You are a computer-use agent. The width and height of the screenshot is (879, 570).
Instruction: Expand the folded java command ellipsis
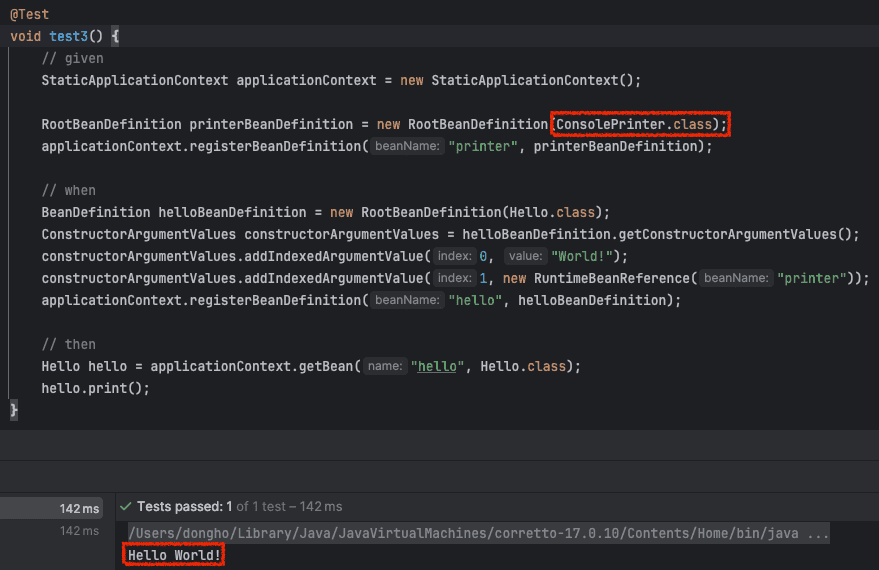818,533
